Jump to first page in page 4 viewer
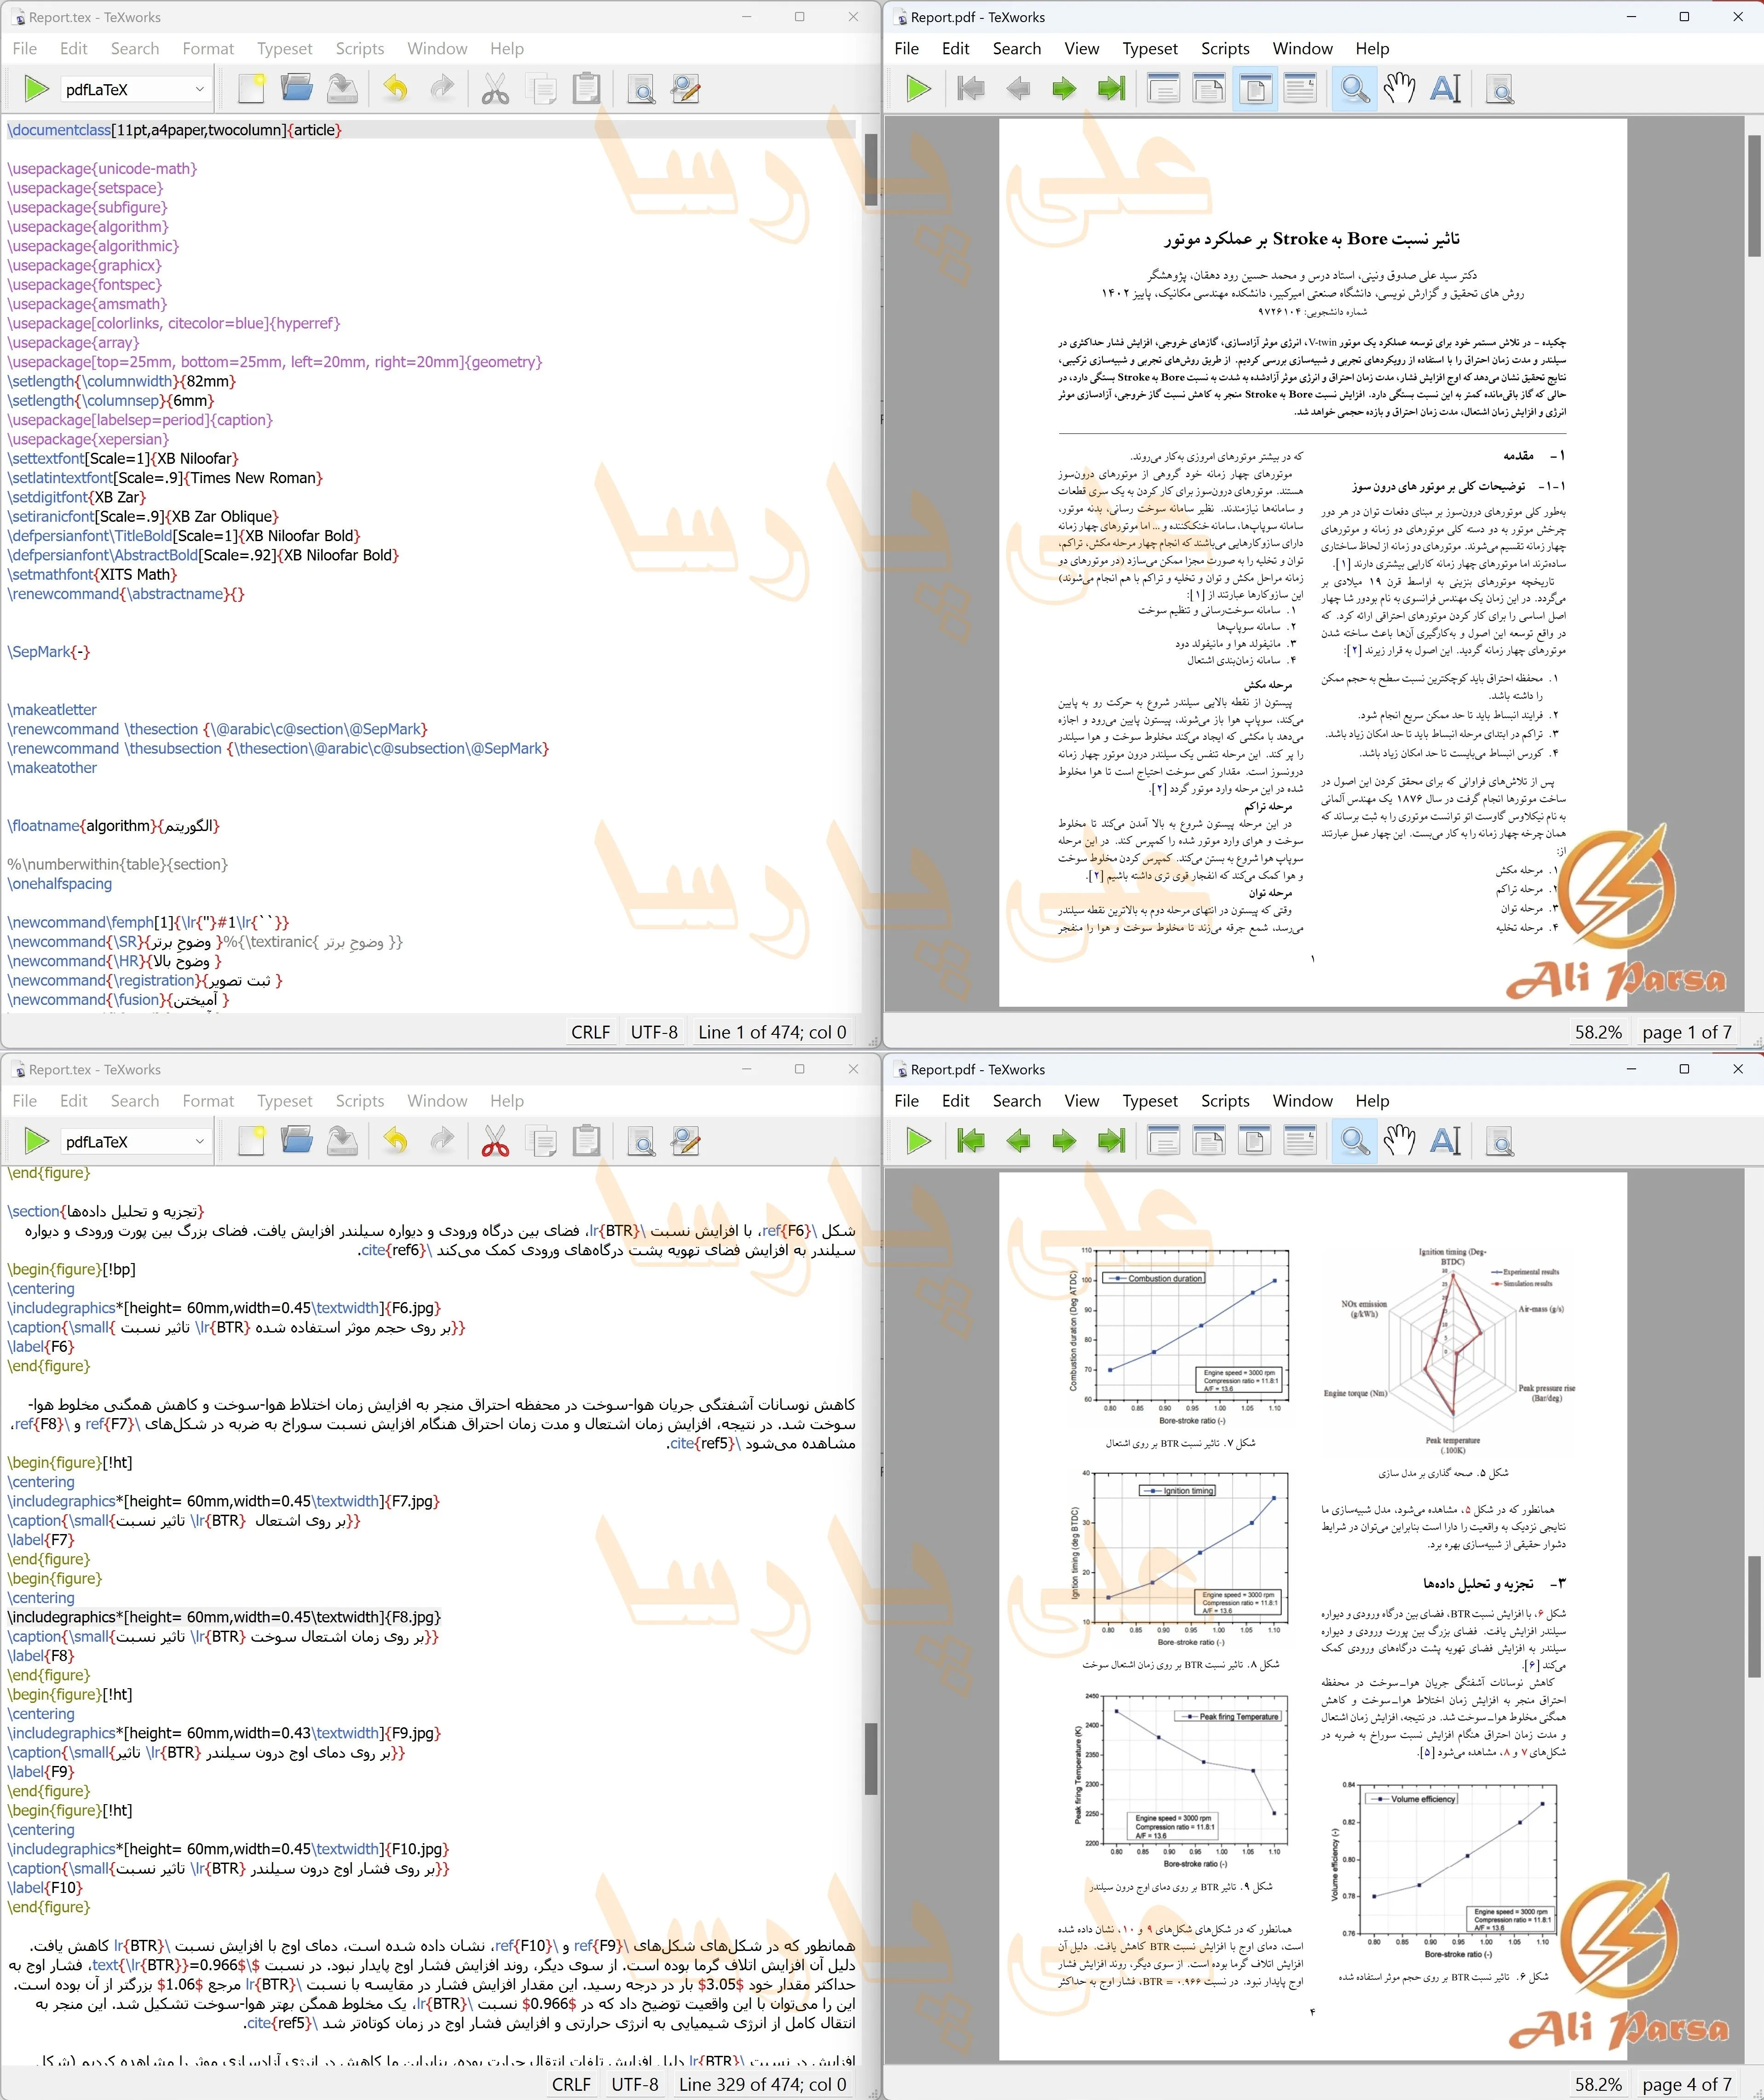This screenshot has height=2100, width=1764. click(x=970, y=1141)
